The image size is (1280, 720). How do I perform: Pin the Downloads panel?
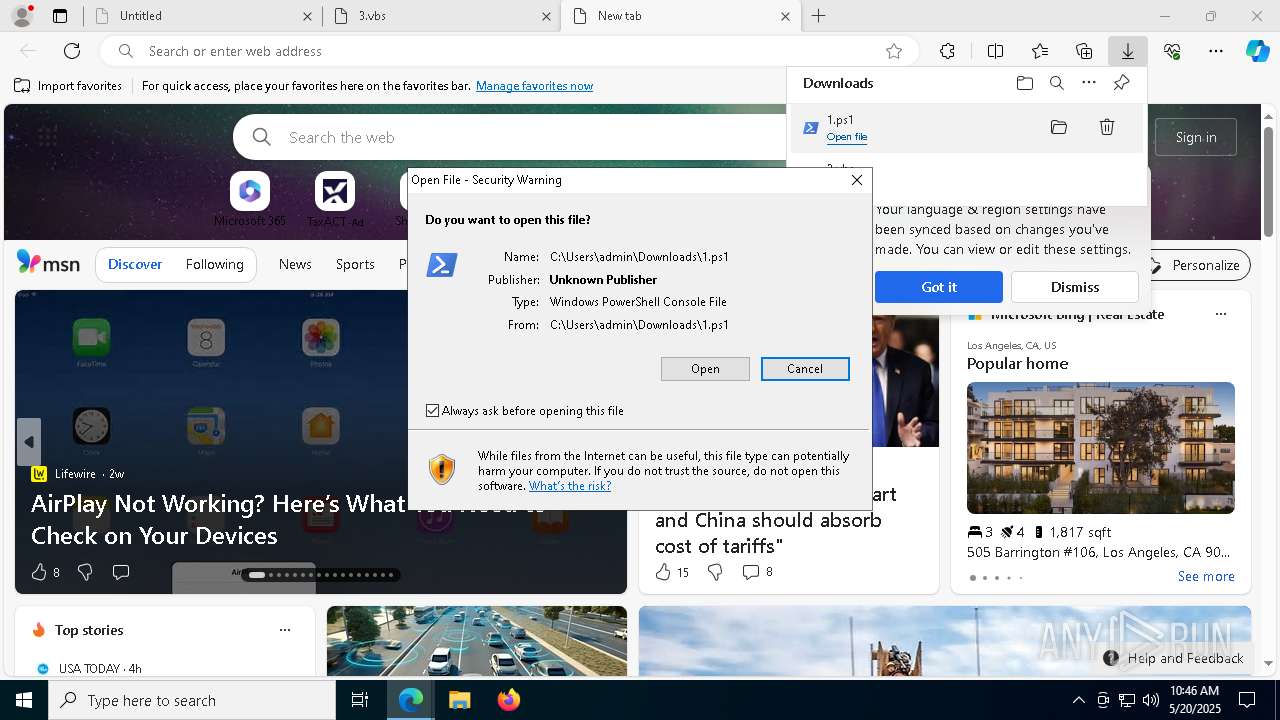coord(1121,83)
